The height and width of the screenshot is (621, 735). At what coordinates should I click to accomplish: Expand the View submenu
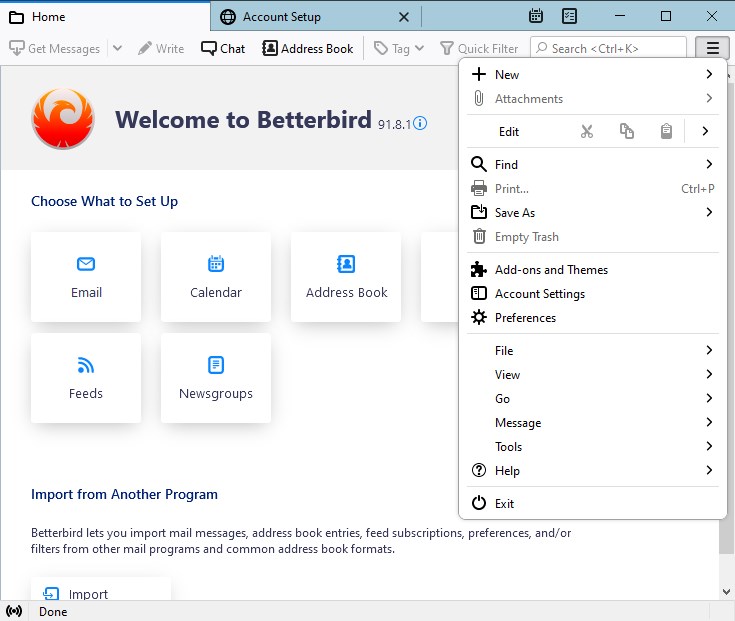pyautogui.click(x=592, y=374)
